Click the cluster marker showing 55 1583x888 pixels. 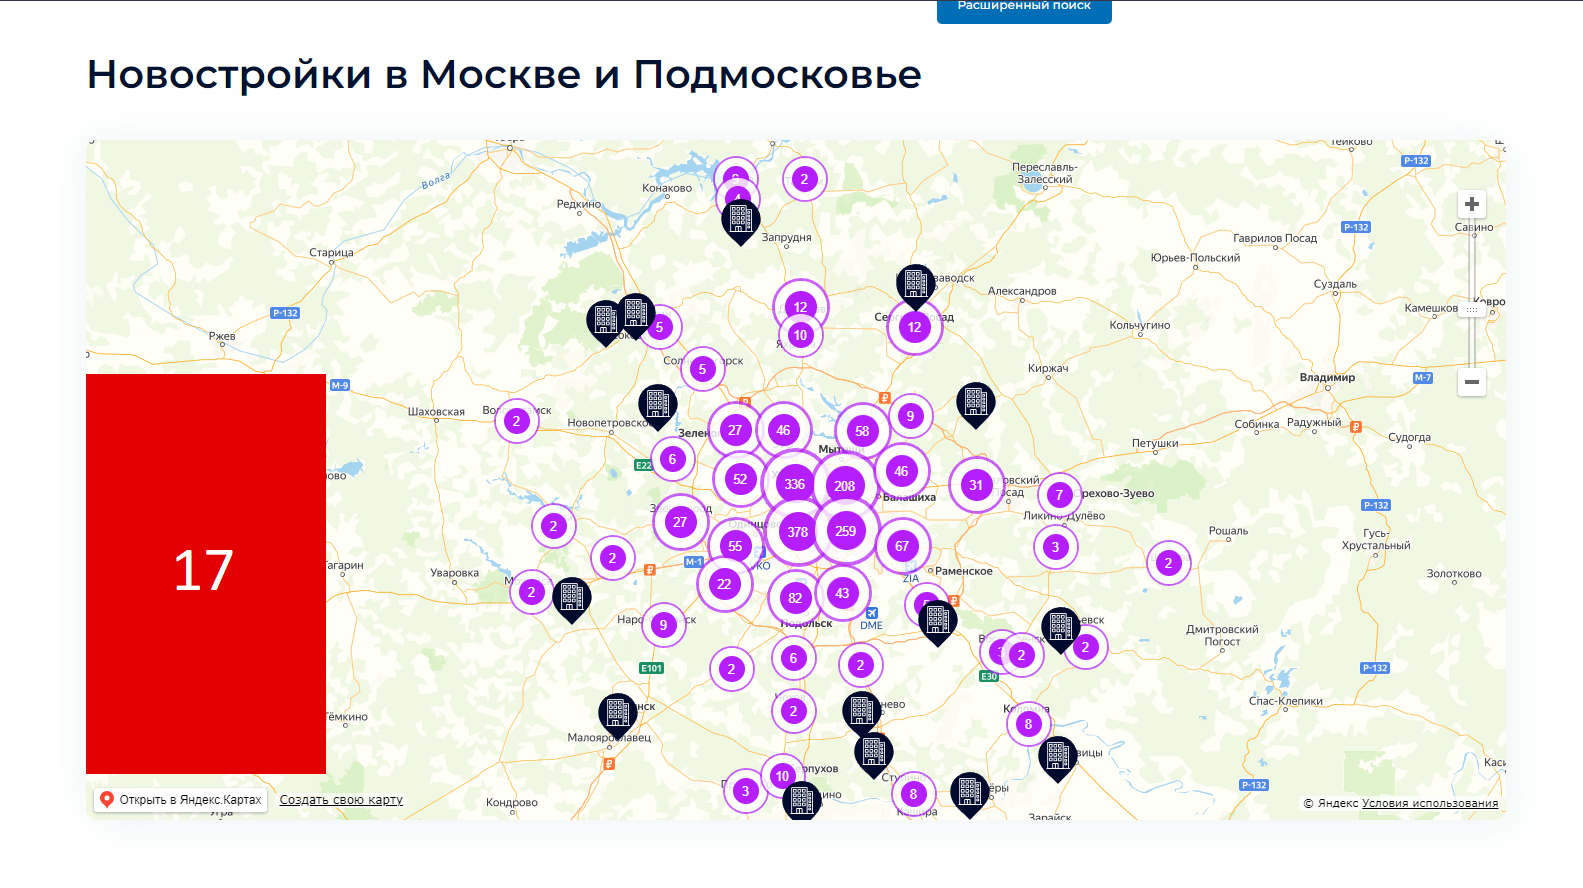click(x=735, y=546)
